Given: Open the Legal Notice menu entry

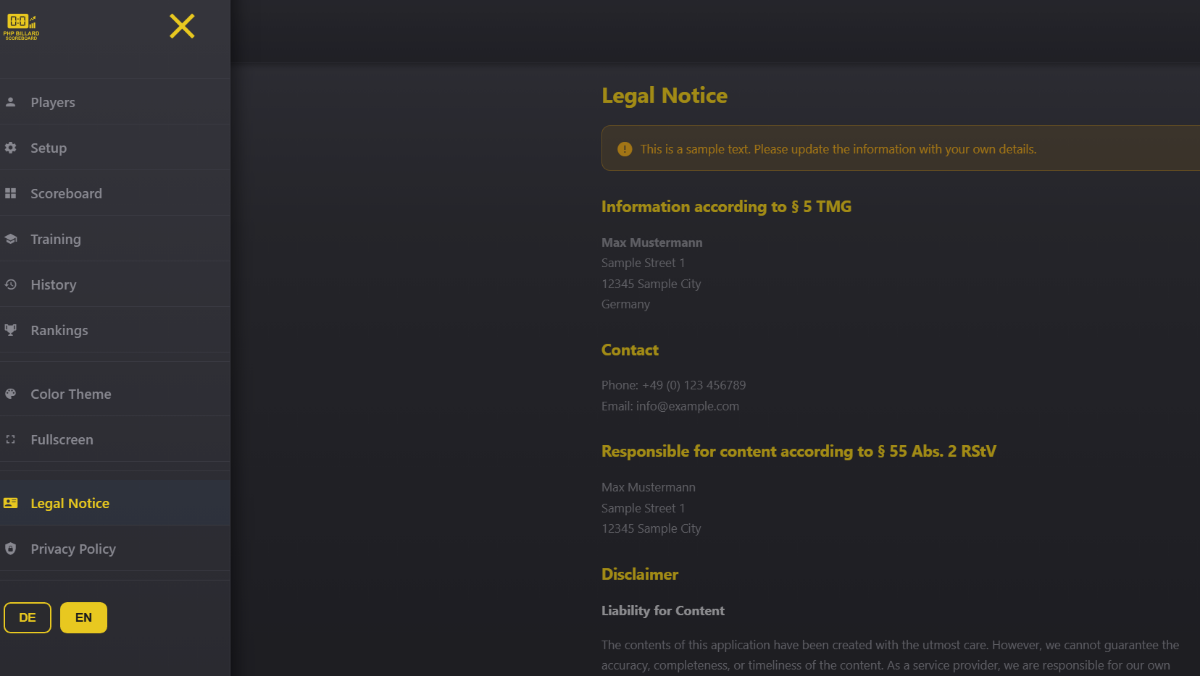Looking at the screenshot, I should (70, 503).
